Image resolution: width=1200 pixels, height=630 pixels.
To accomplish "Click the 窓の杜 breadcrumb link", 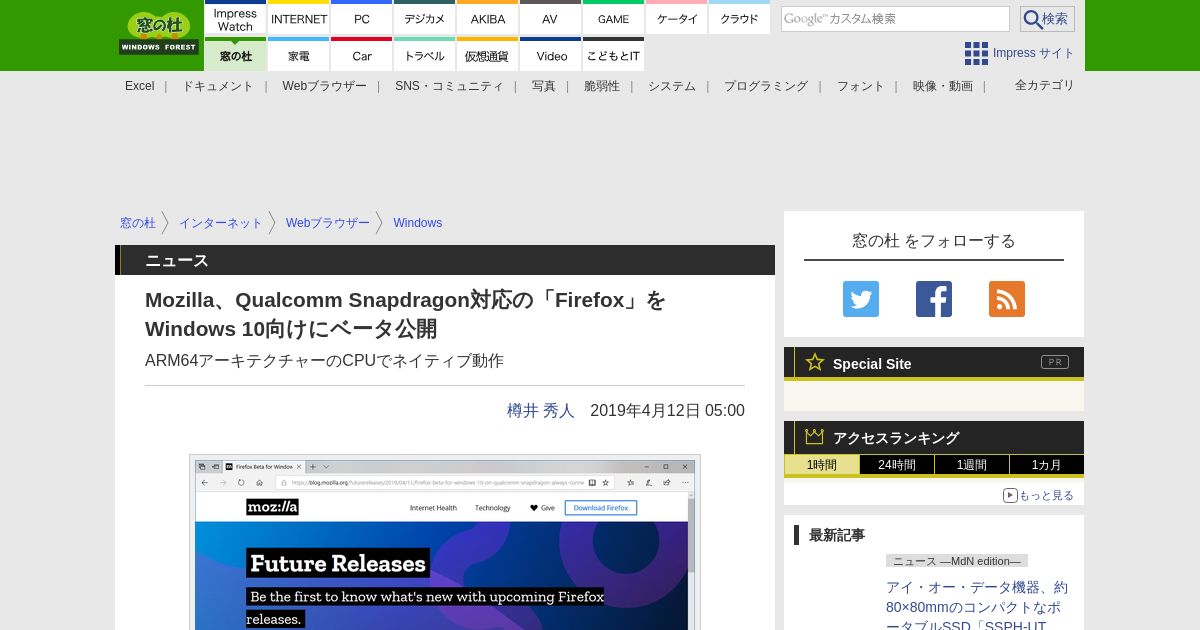I will coord(138,223).
